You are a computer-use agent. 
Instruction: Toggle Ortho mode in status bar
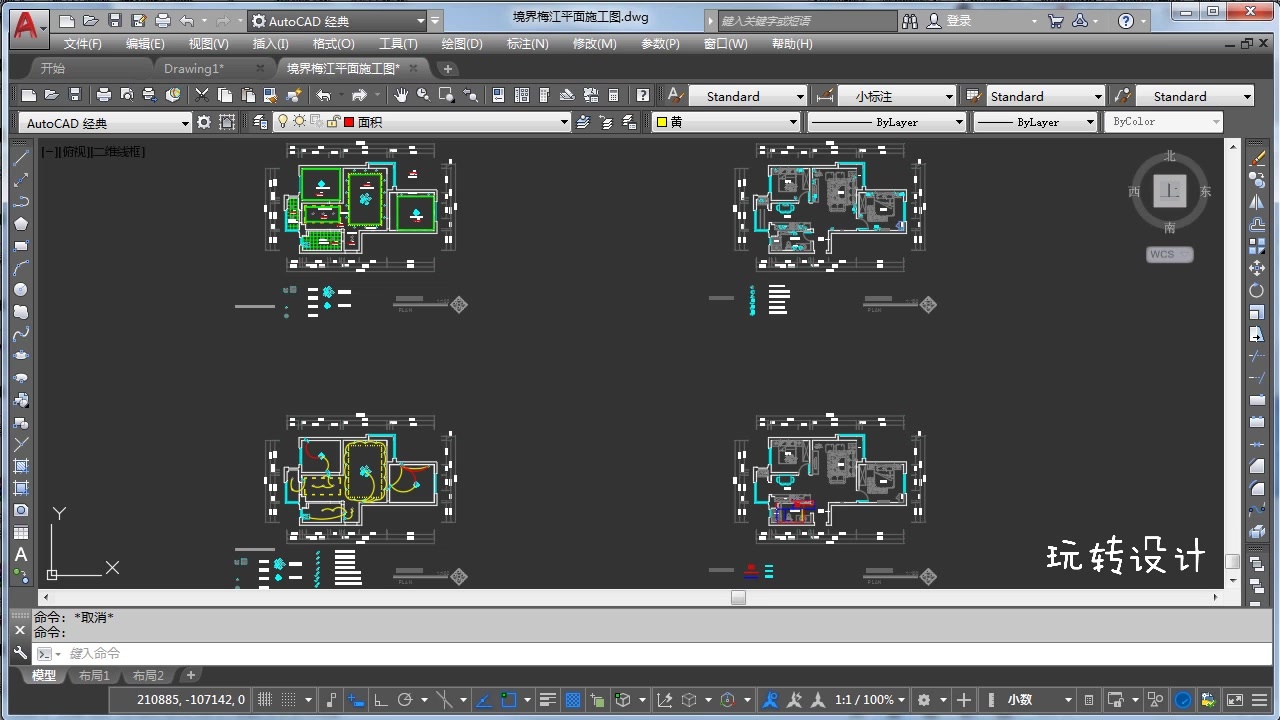[x=380, y=700]
